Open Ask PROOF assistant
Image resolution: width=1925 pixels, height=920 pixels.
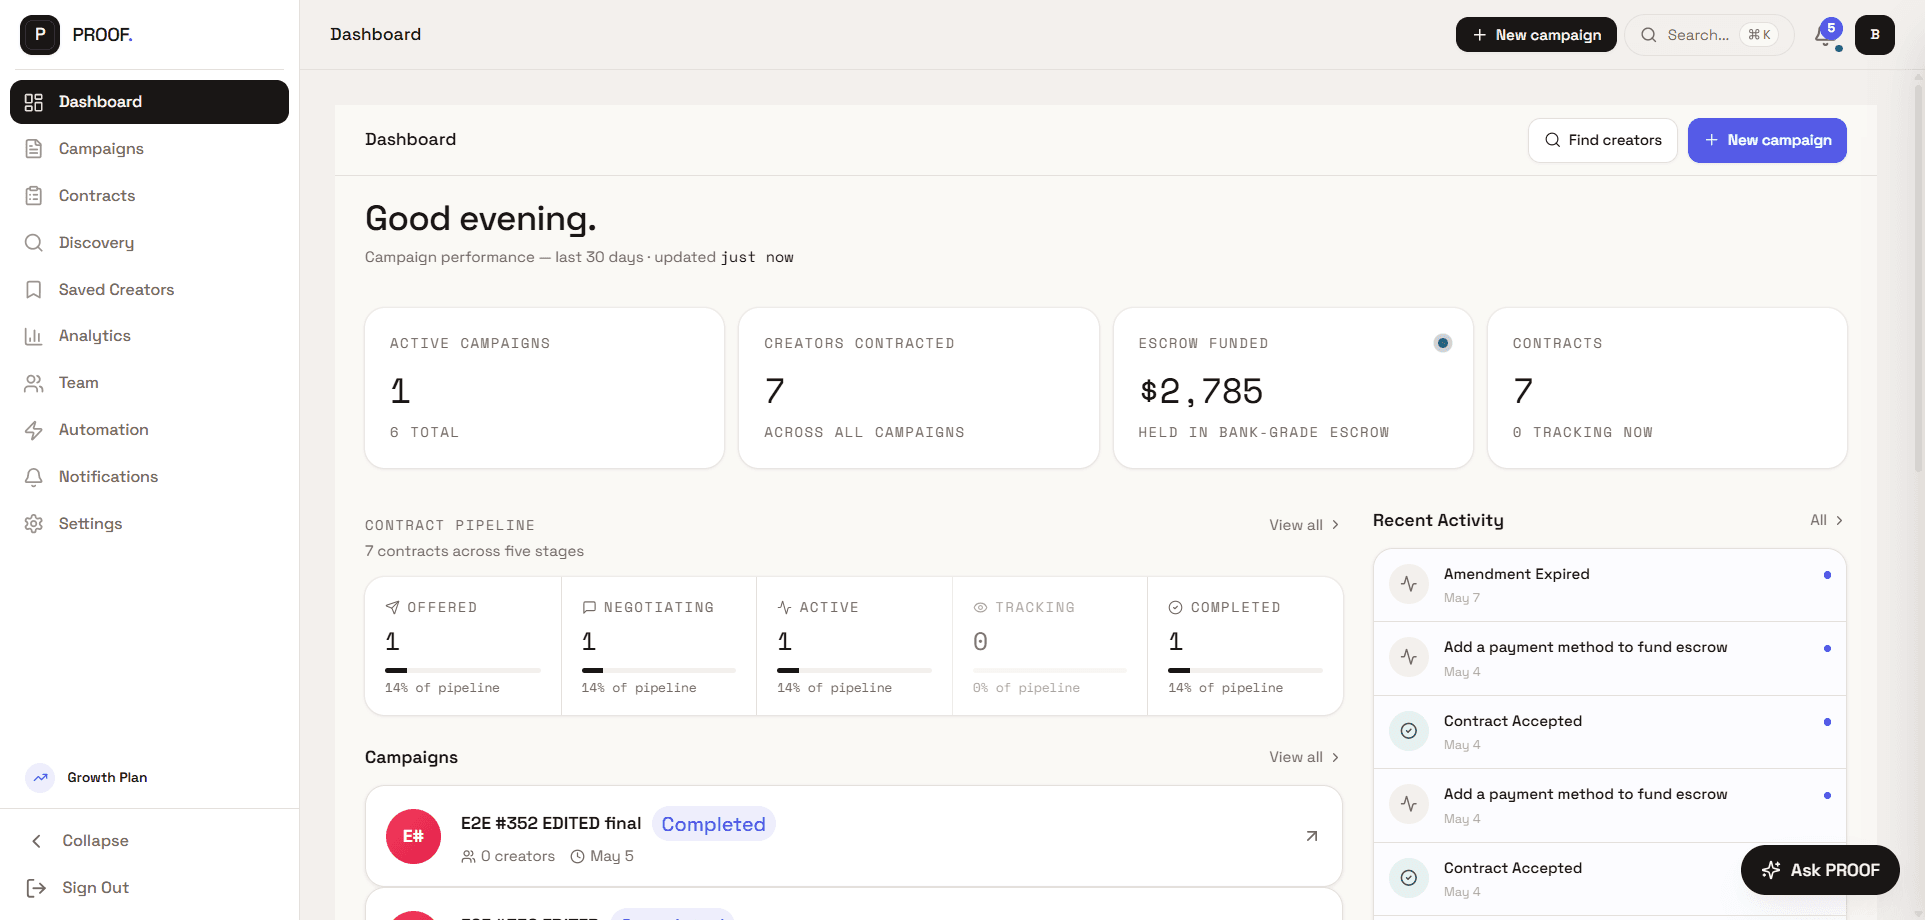(1820, 870)
